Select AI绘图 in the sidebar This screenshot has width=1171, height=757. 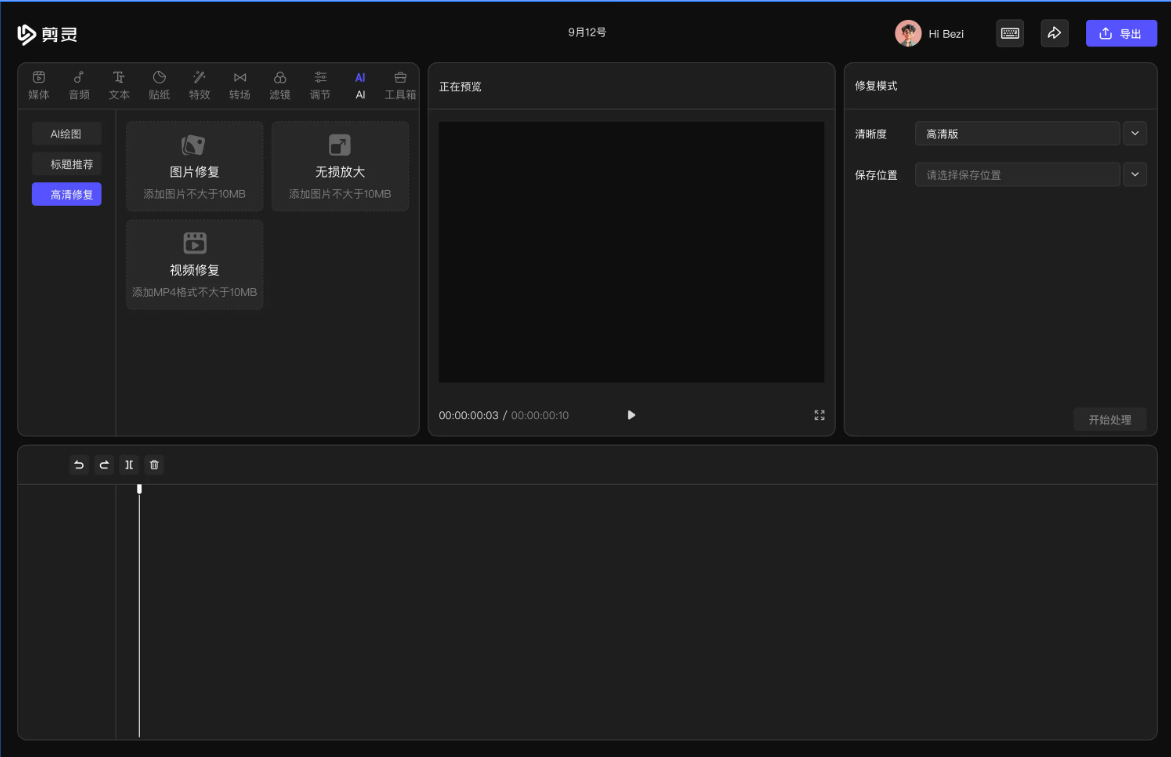coord(66,134)
